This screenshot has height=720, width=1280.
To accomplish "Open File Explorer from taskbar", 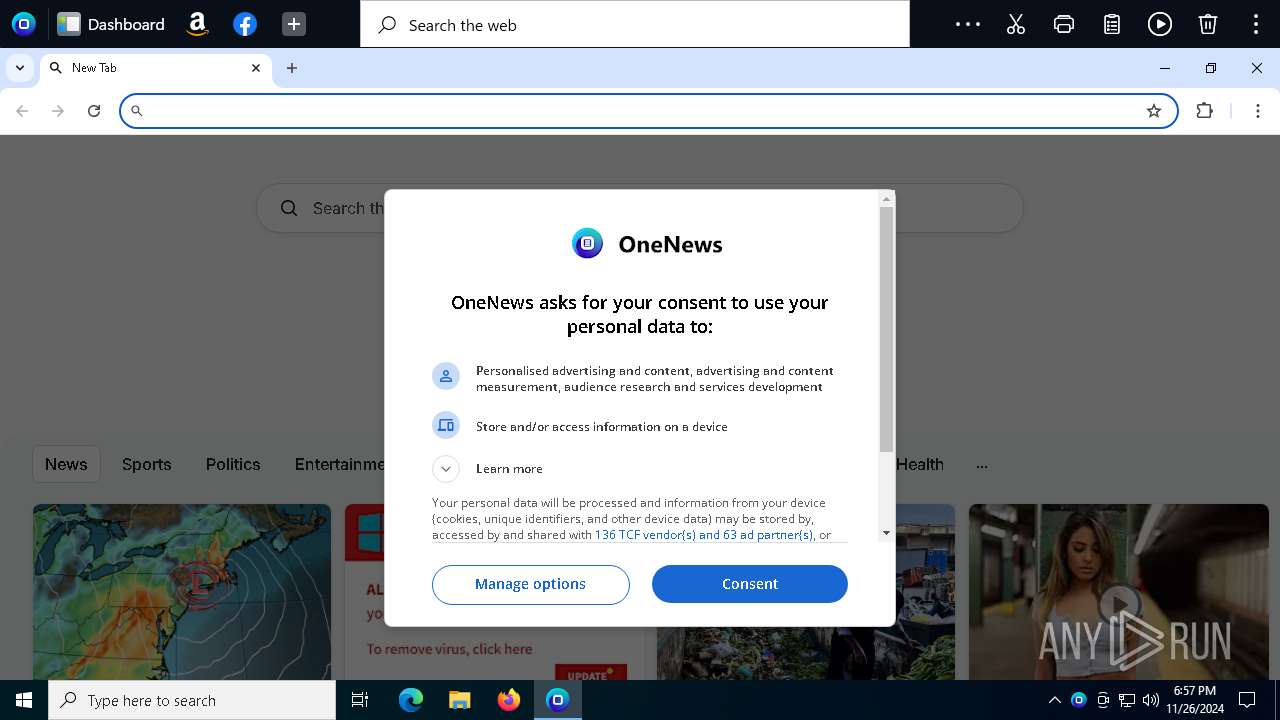I will [460, 700].
